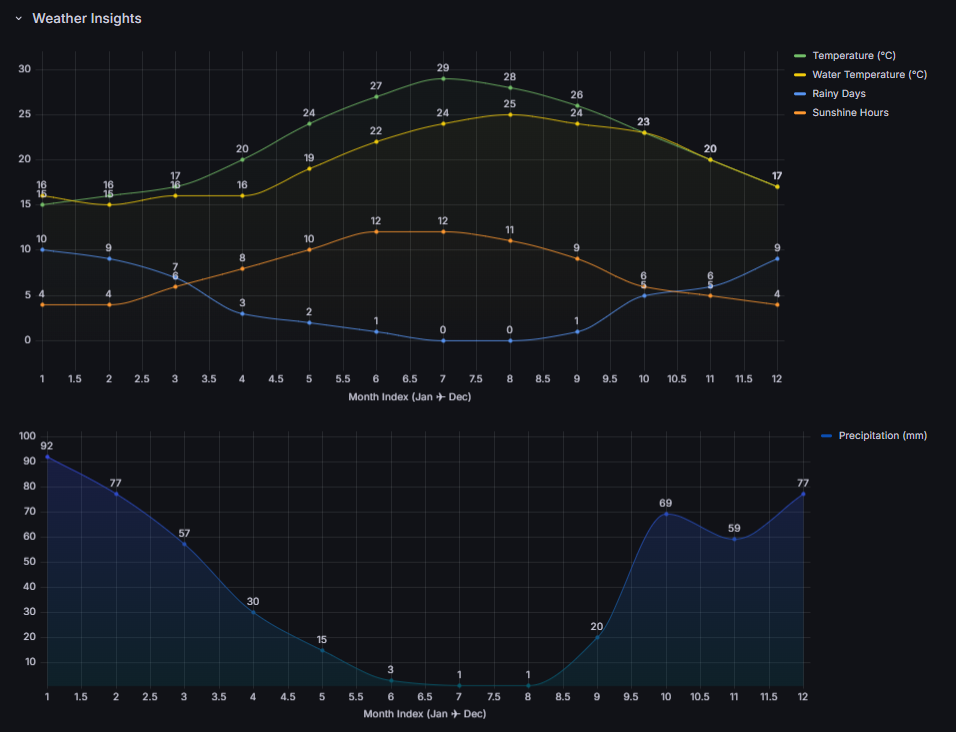Collapse the Weather Insights row chevron
This screenshot has width=956, height=732.
coord(18,19)
